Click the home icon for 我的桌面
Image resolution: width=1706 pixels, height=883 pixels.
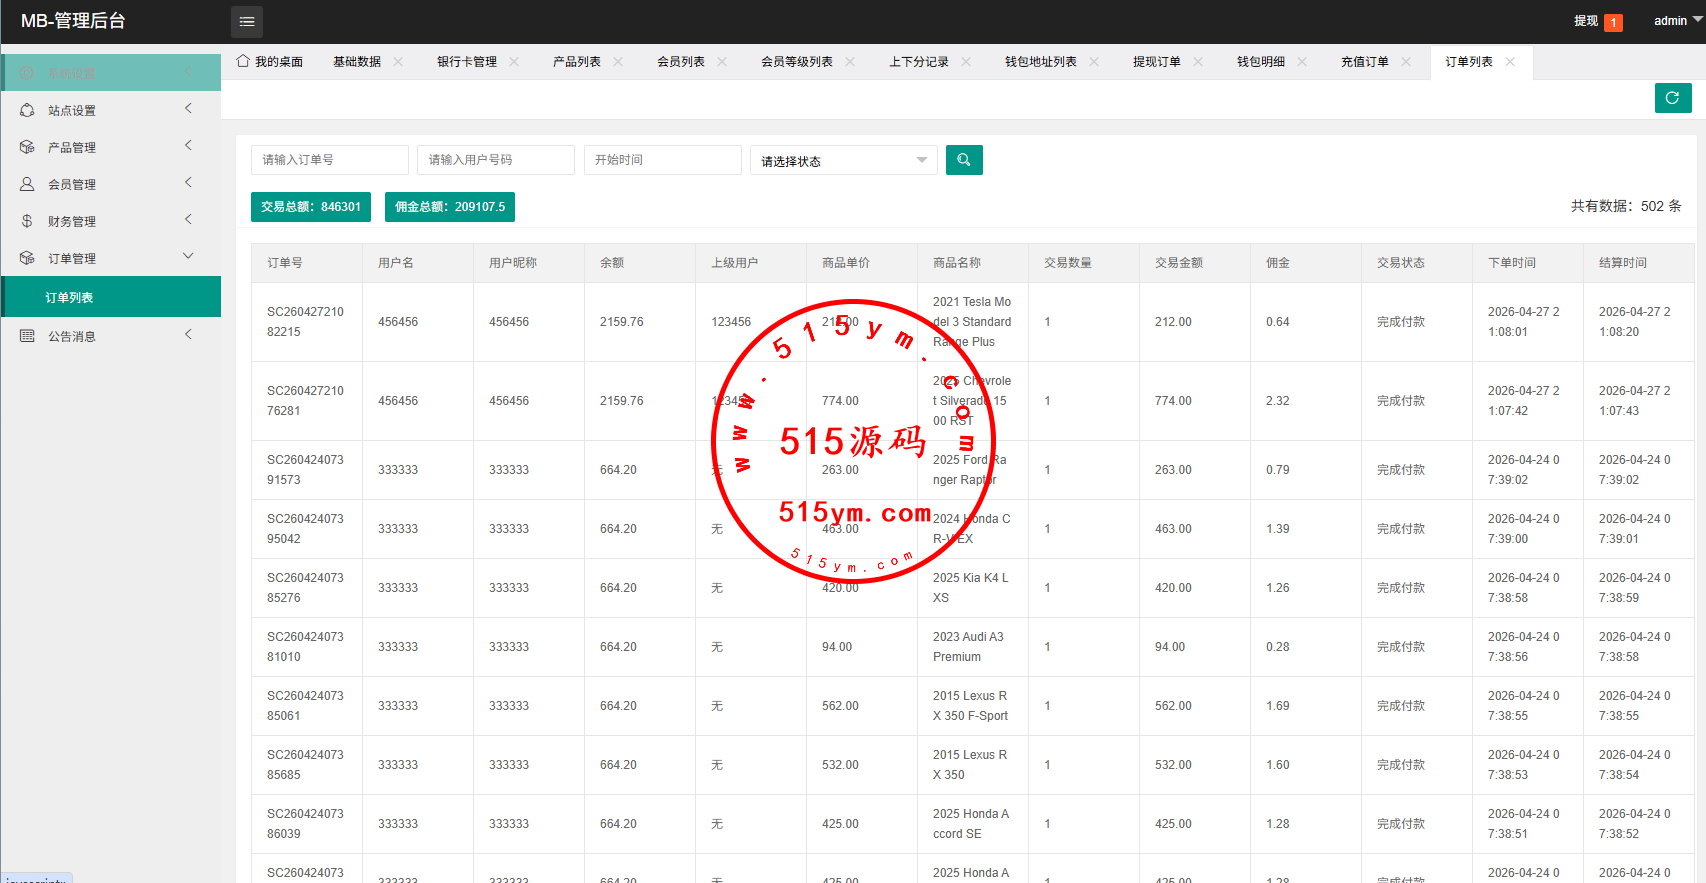[243, 61]
